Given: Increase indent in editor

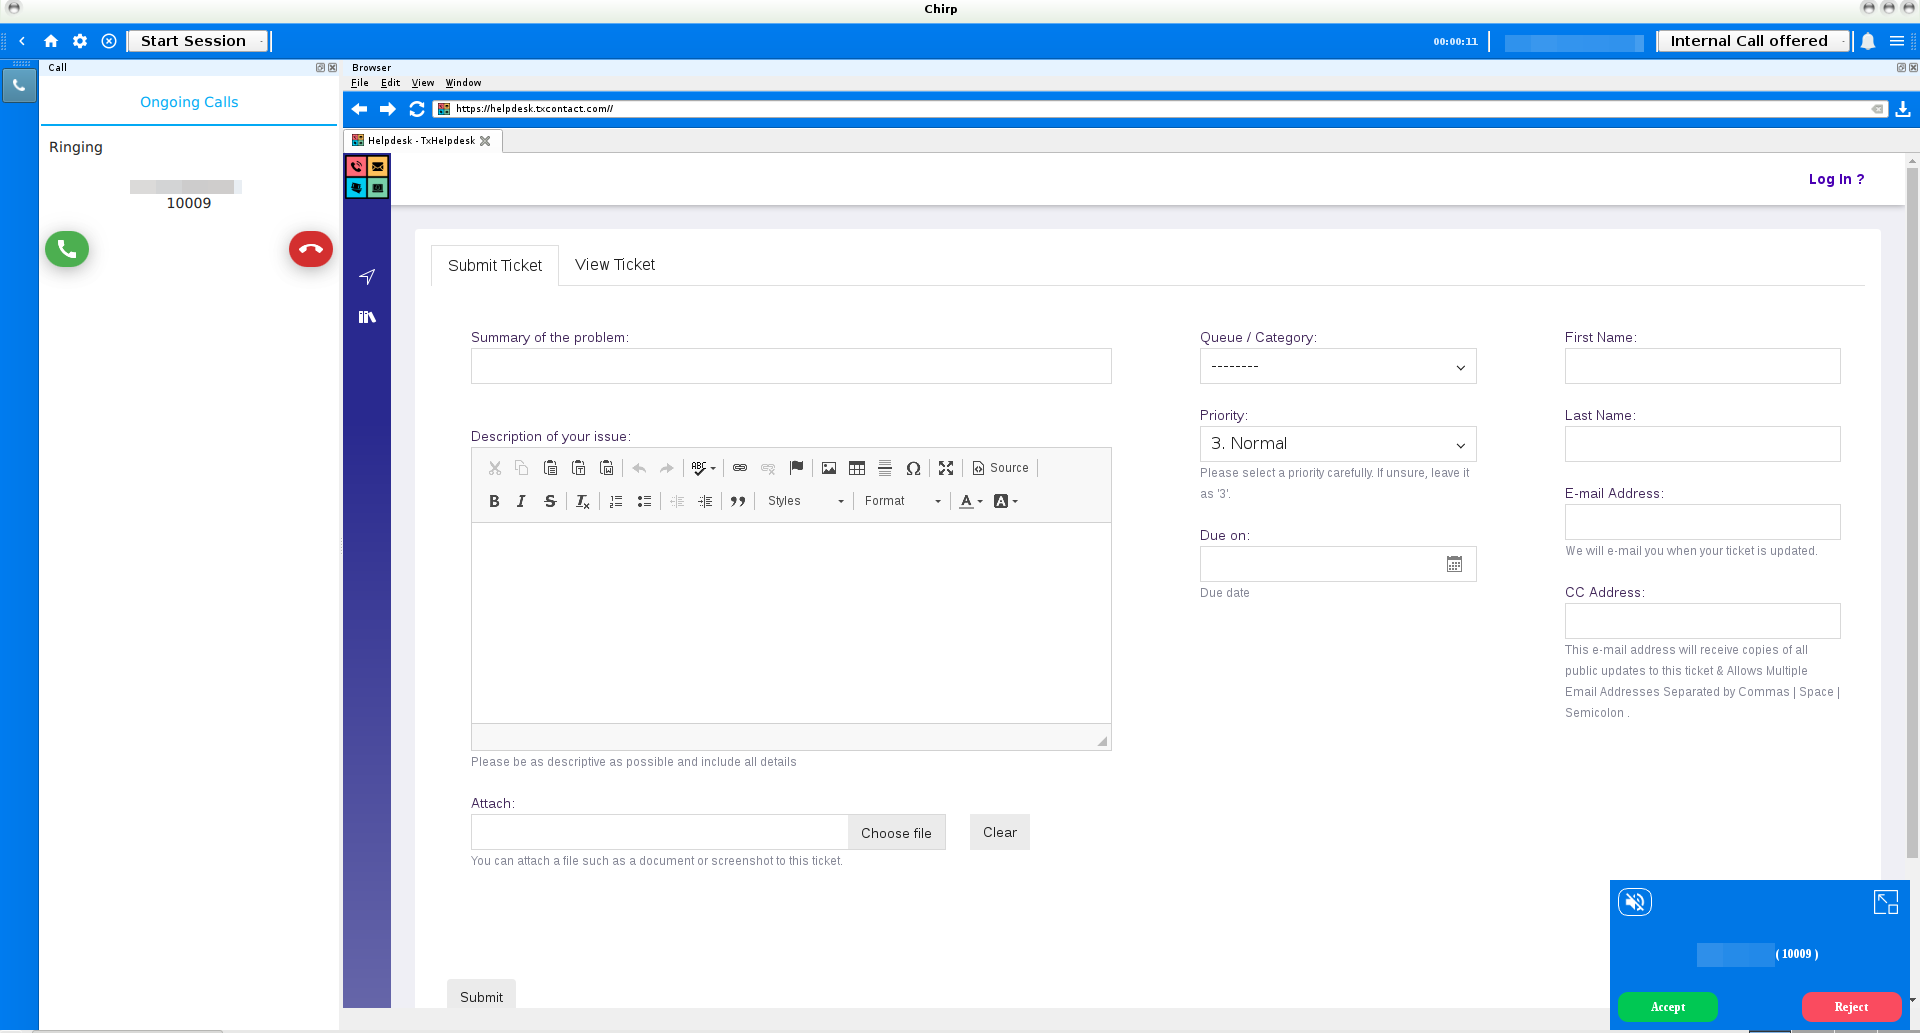Looking at the screenshot, I should point(705,501).
